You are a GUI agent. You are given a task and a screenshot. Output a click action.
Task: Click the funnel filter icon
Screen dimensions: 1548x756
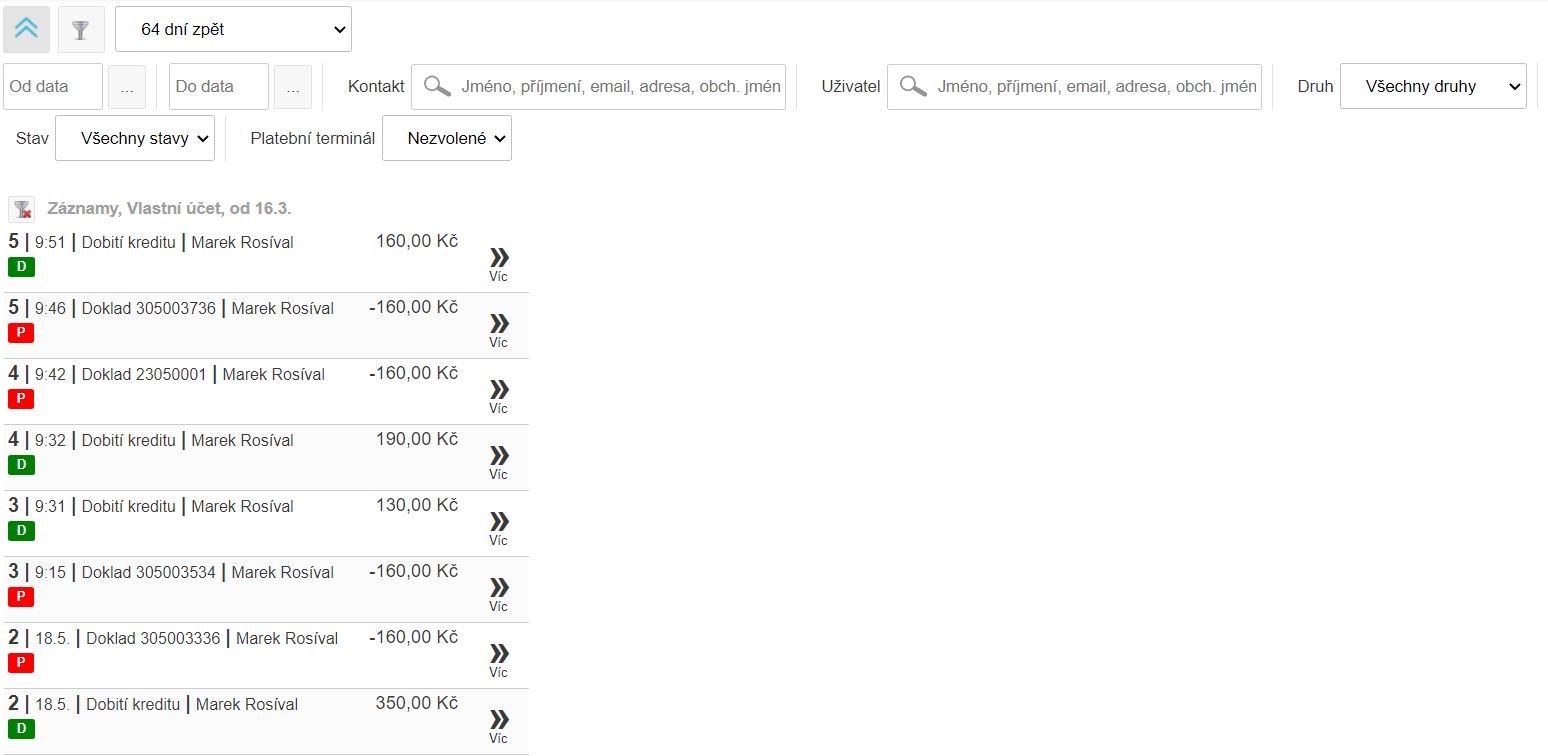click(x=81, y=29)
